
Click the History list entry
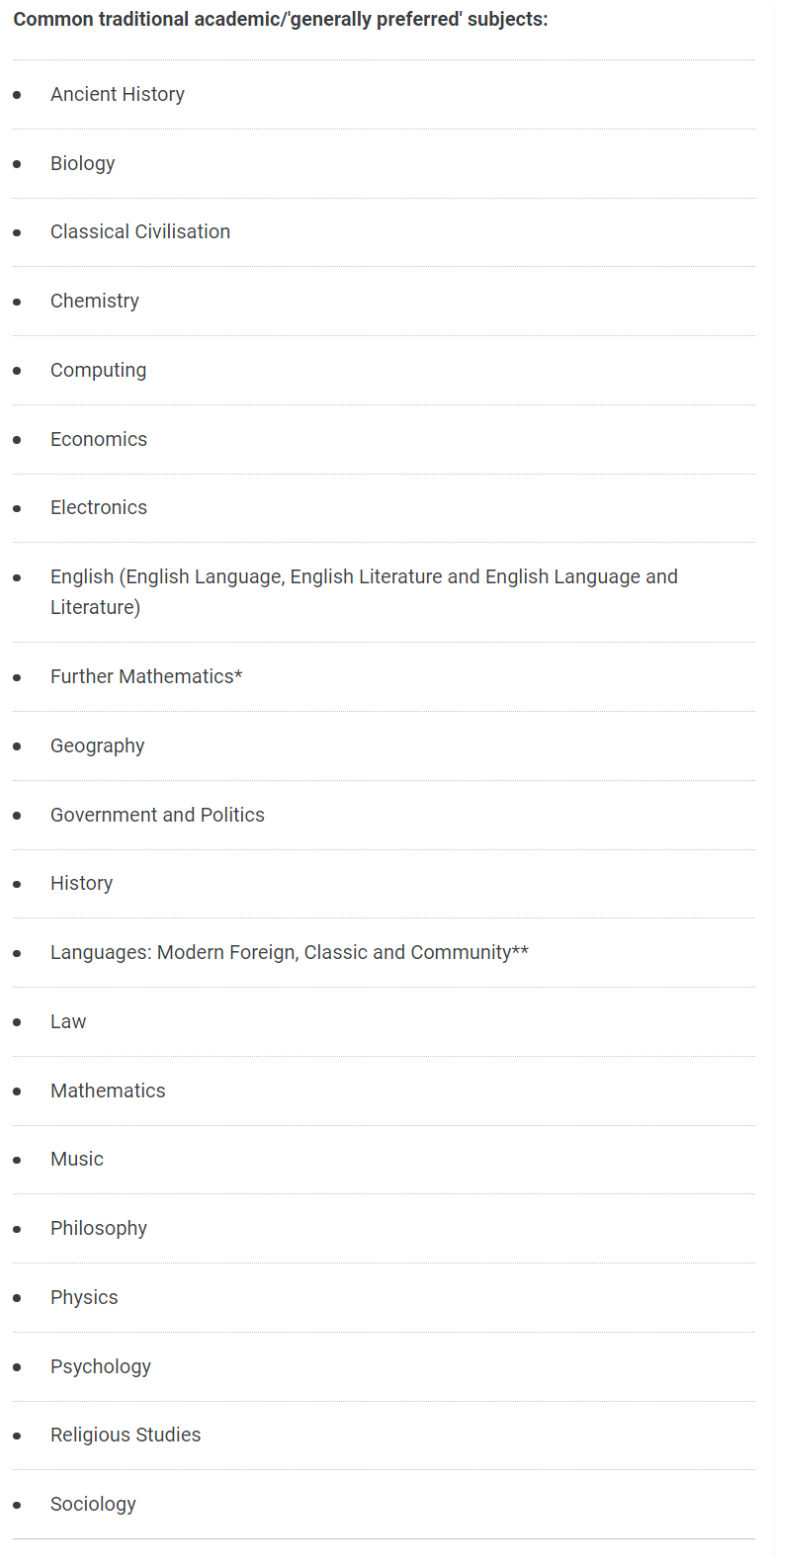click(81, 883)
